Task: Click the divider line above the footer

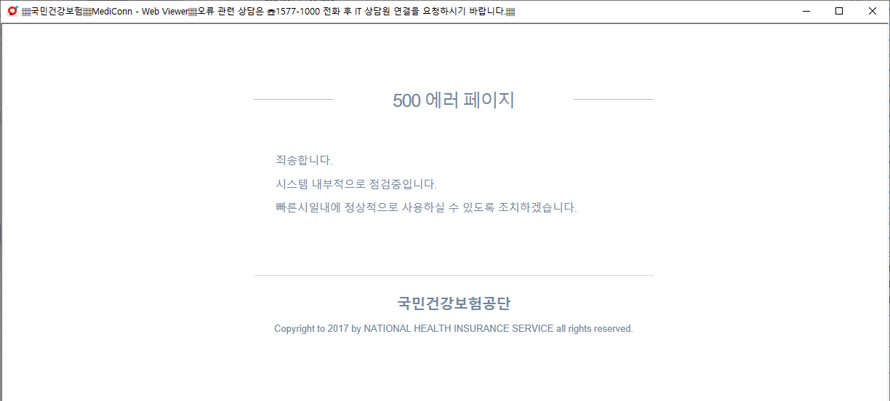Action: 453,275
